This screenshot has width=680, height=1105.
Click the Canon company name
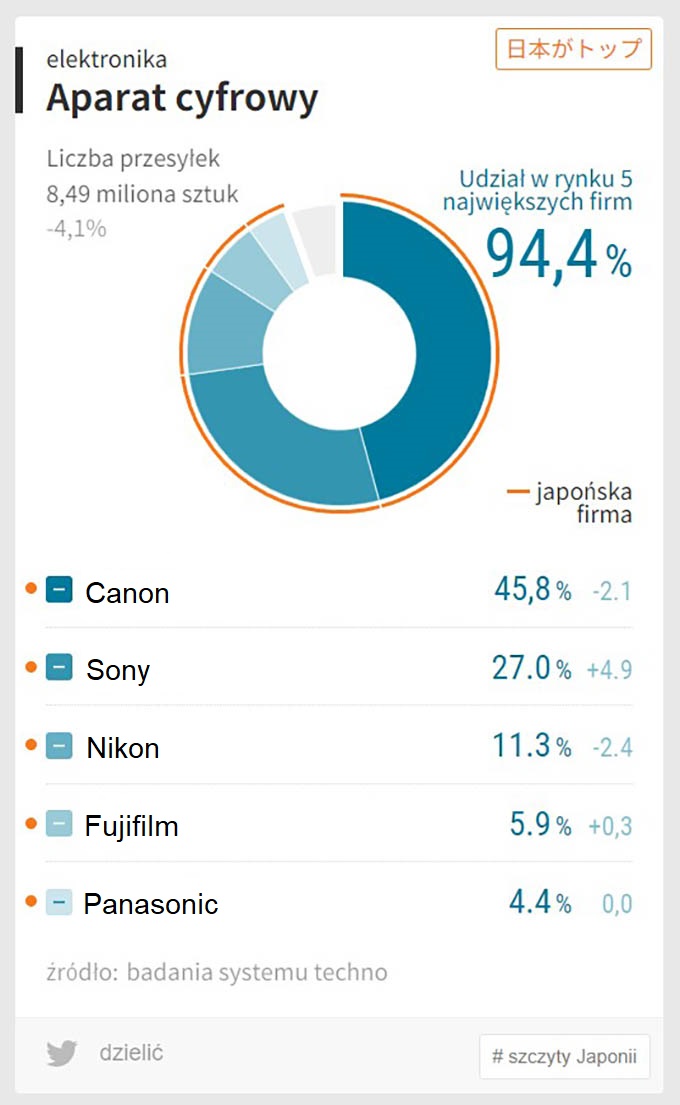point(127,593)
